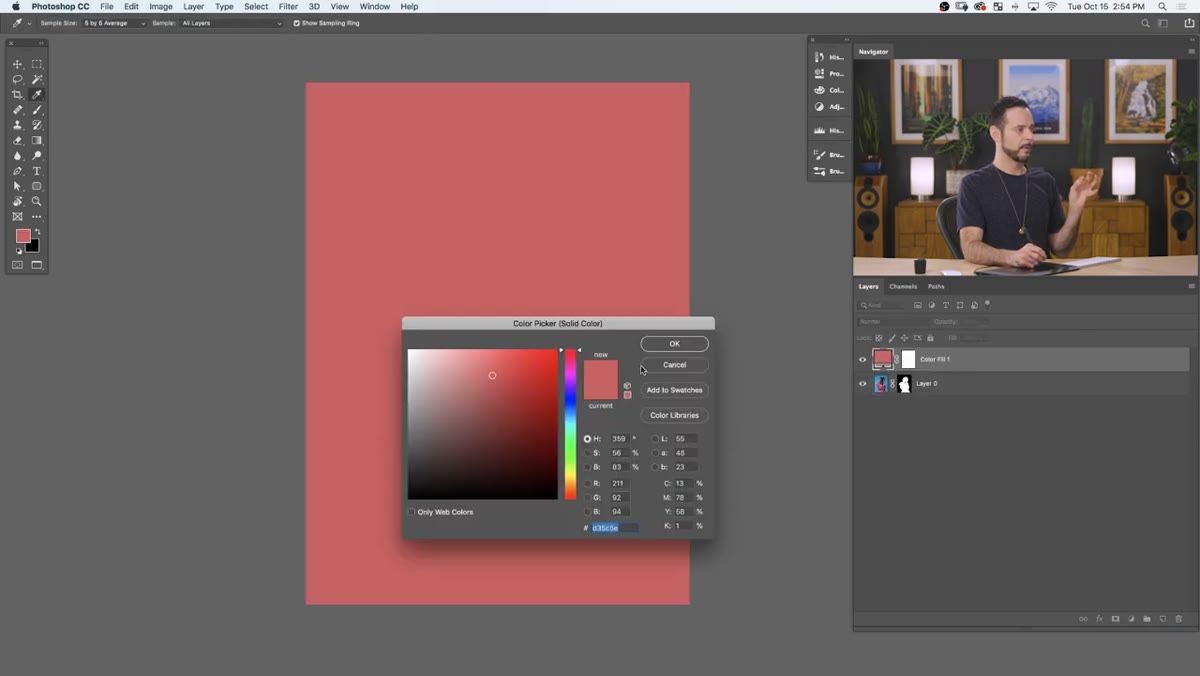Open the Edit Toolbar three-dots menu
Screen dimensions: 1200x676
coord(37,216)
